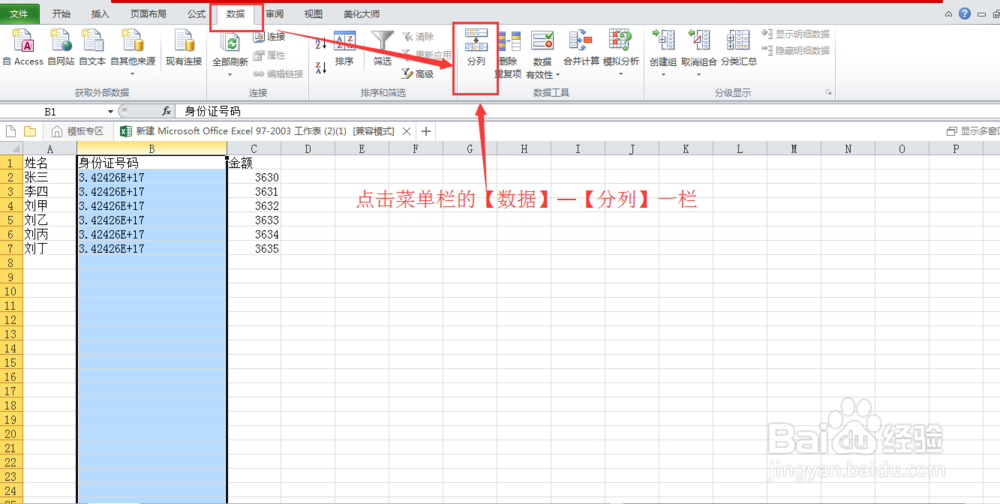
Task: Select the row 8 header
Action: click(x=11, y=263)
